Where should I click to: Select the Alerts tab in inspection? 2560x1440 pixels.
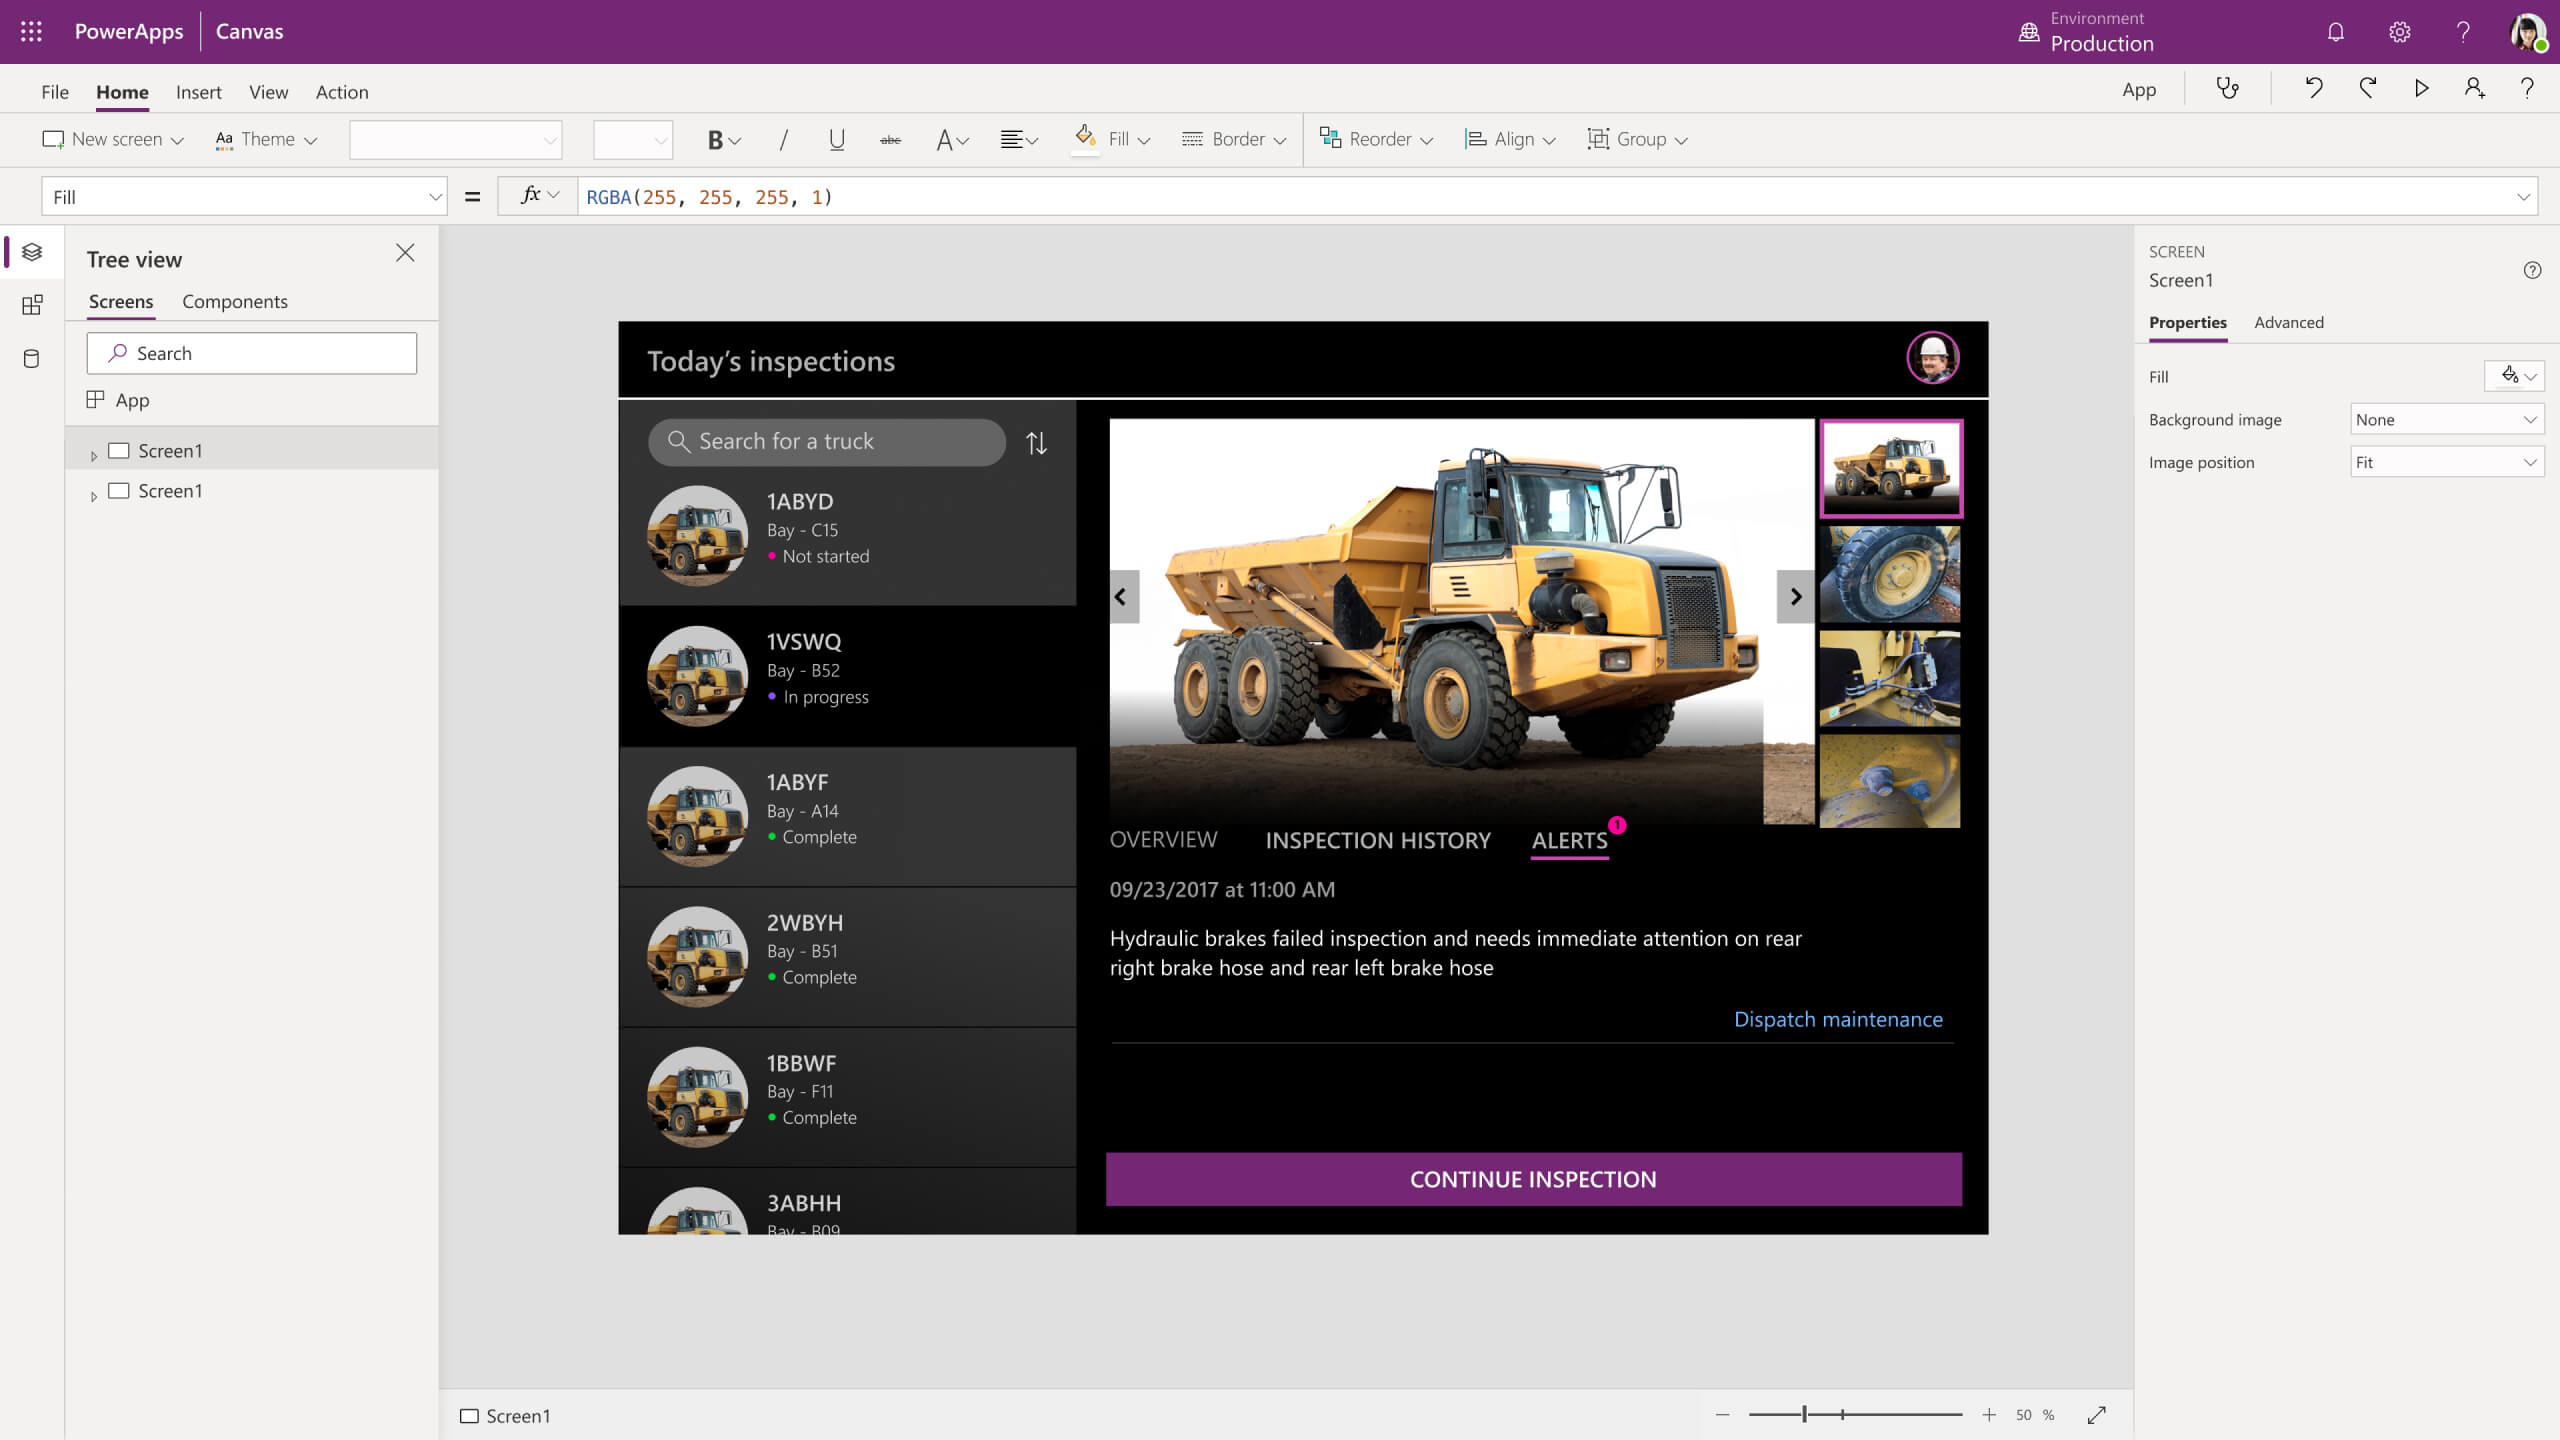1568,839
